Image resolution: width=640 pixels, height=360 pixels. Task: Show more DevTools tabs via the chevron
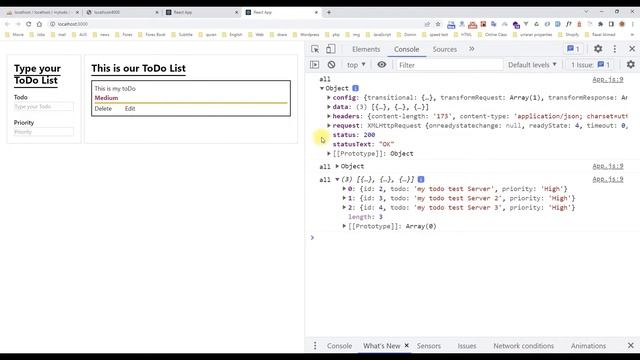[x=471, y=49]
